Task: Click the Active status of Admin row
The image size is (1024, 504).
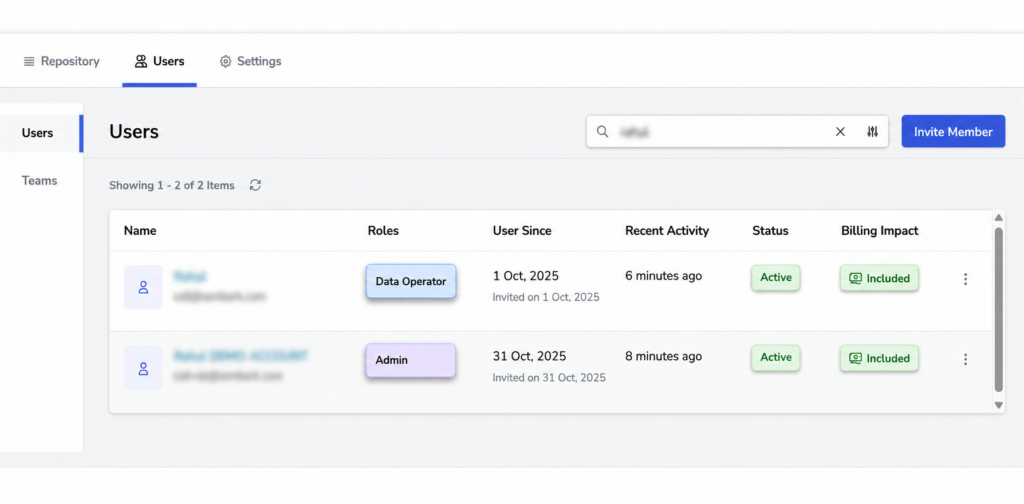Action: tap(776, 358)
